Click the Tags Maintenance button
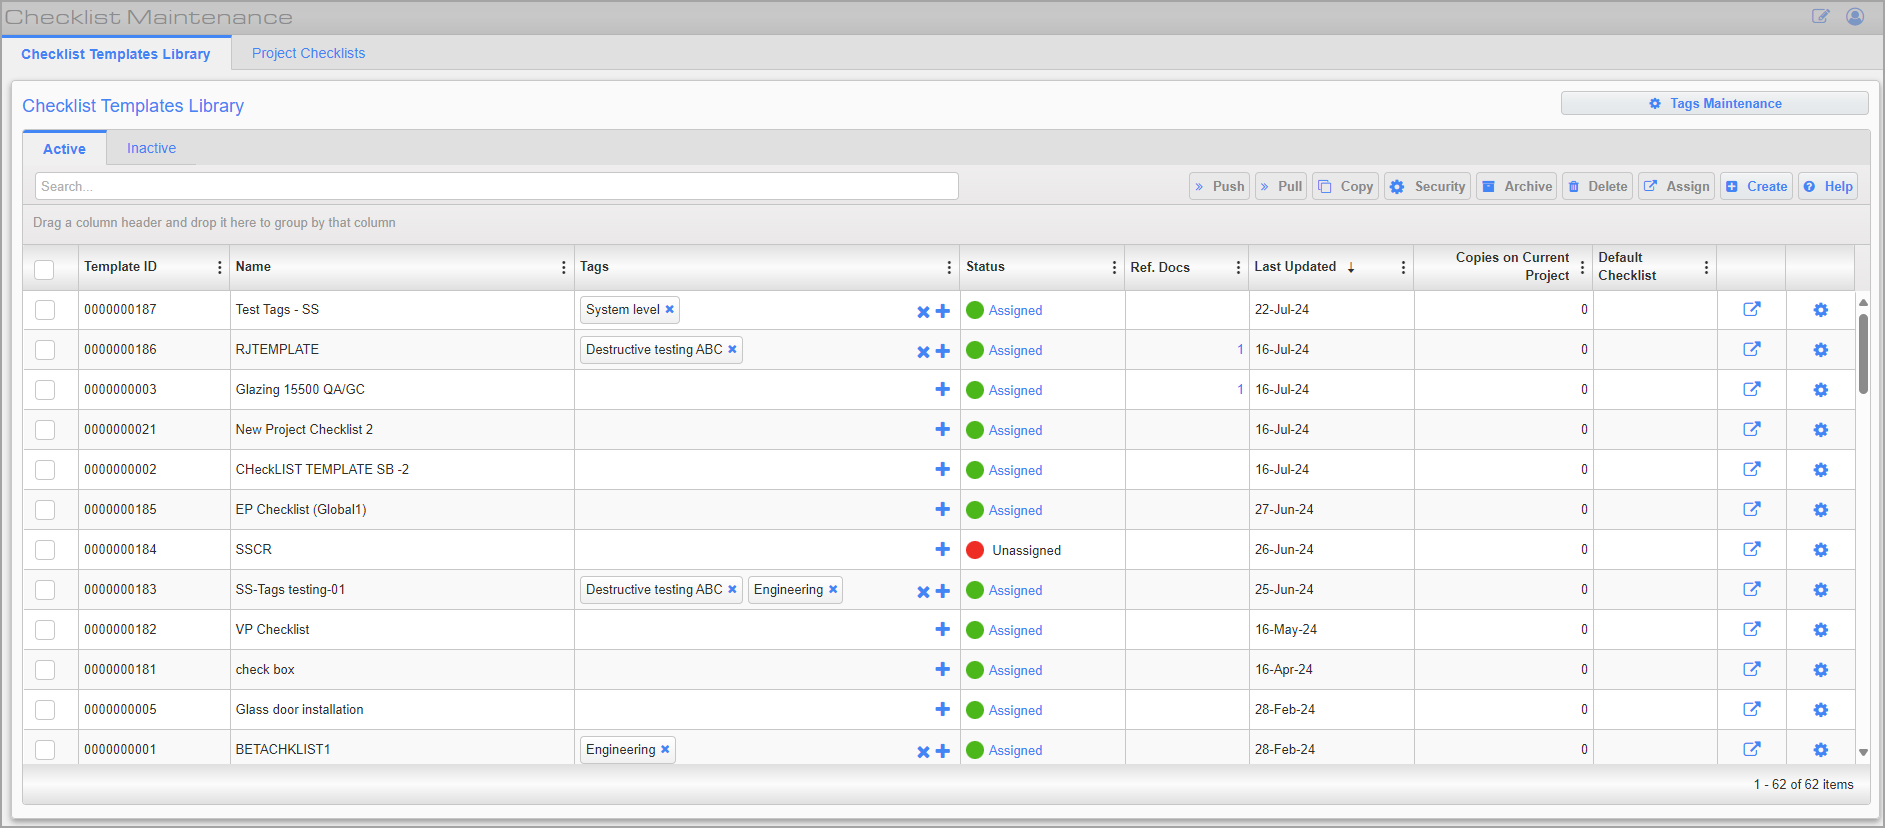1885x828 pixels. pos(1714,103)
